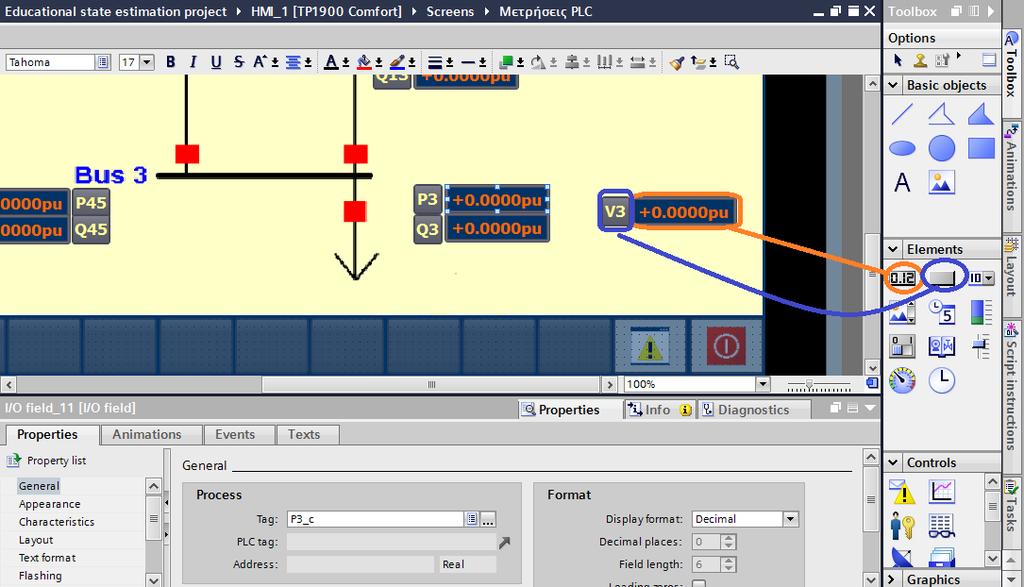Click the text alignment icon

[293, 62]
